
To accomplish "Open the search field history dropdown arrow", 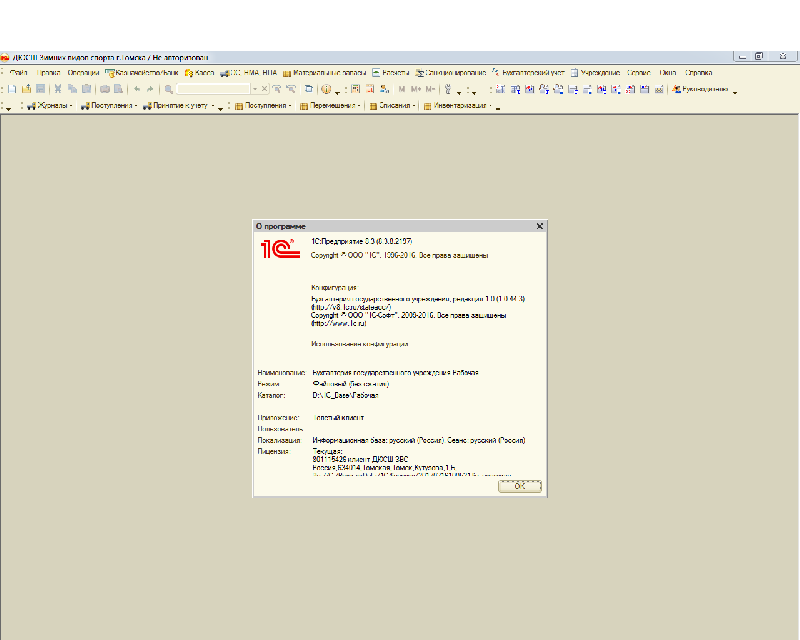I will [x=255, y=89].
